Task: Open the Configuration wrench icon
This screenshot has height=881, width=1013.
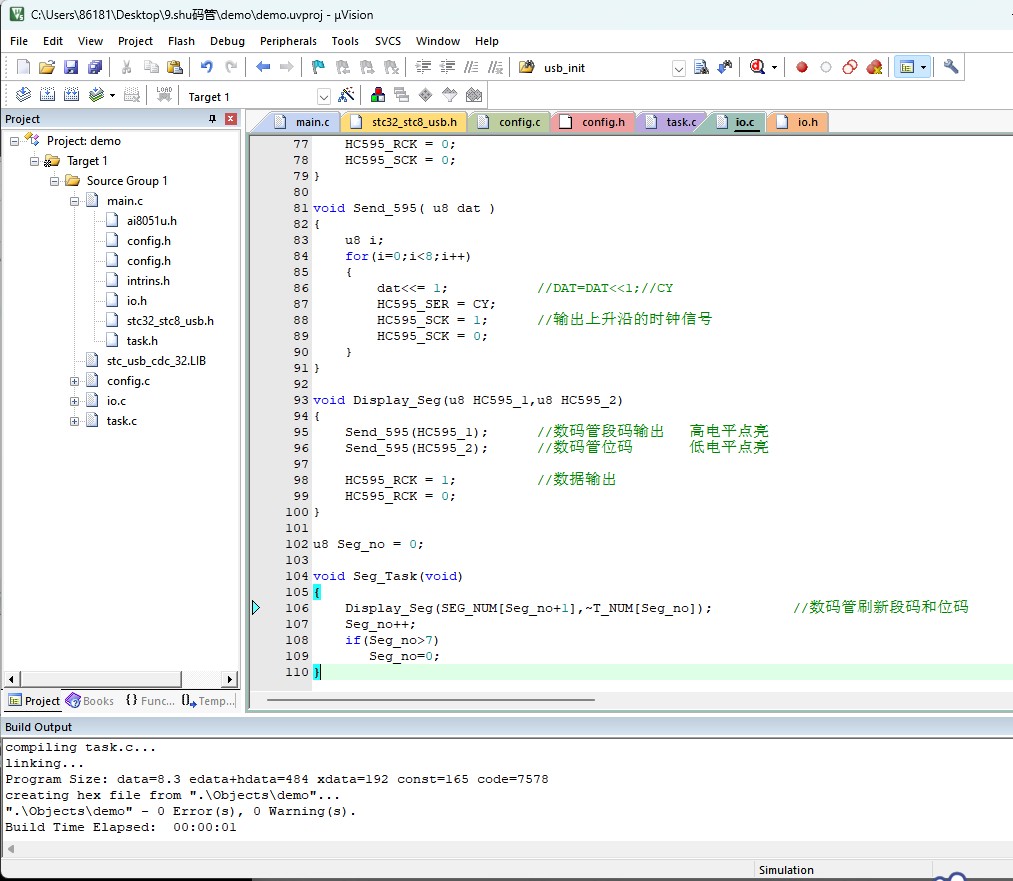Action: tap(950, 67)
